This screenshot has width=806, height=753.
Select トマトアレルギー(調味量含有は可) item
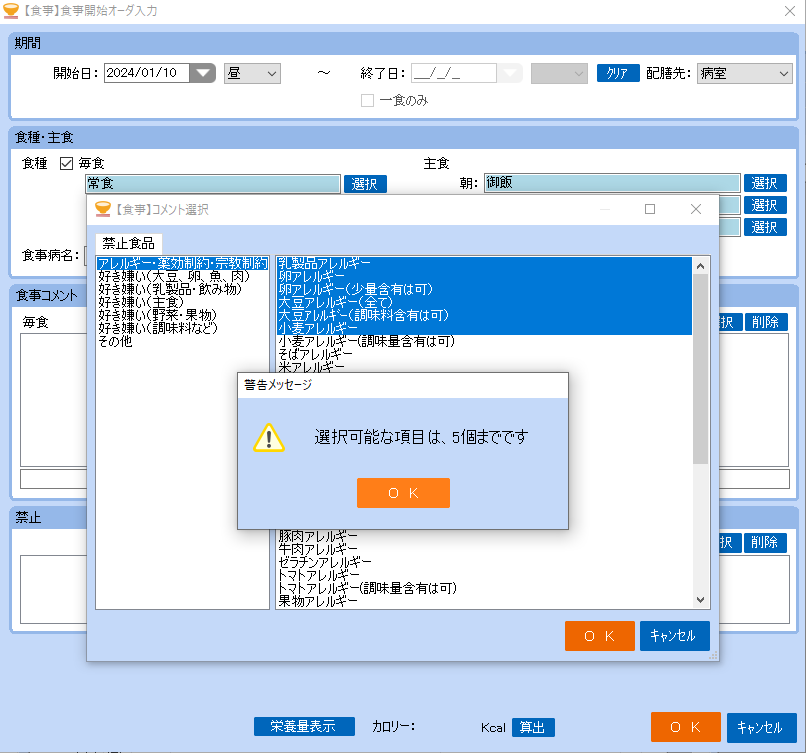[484, 587]
